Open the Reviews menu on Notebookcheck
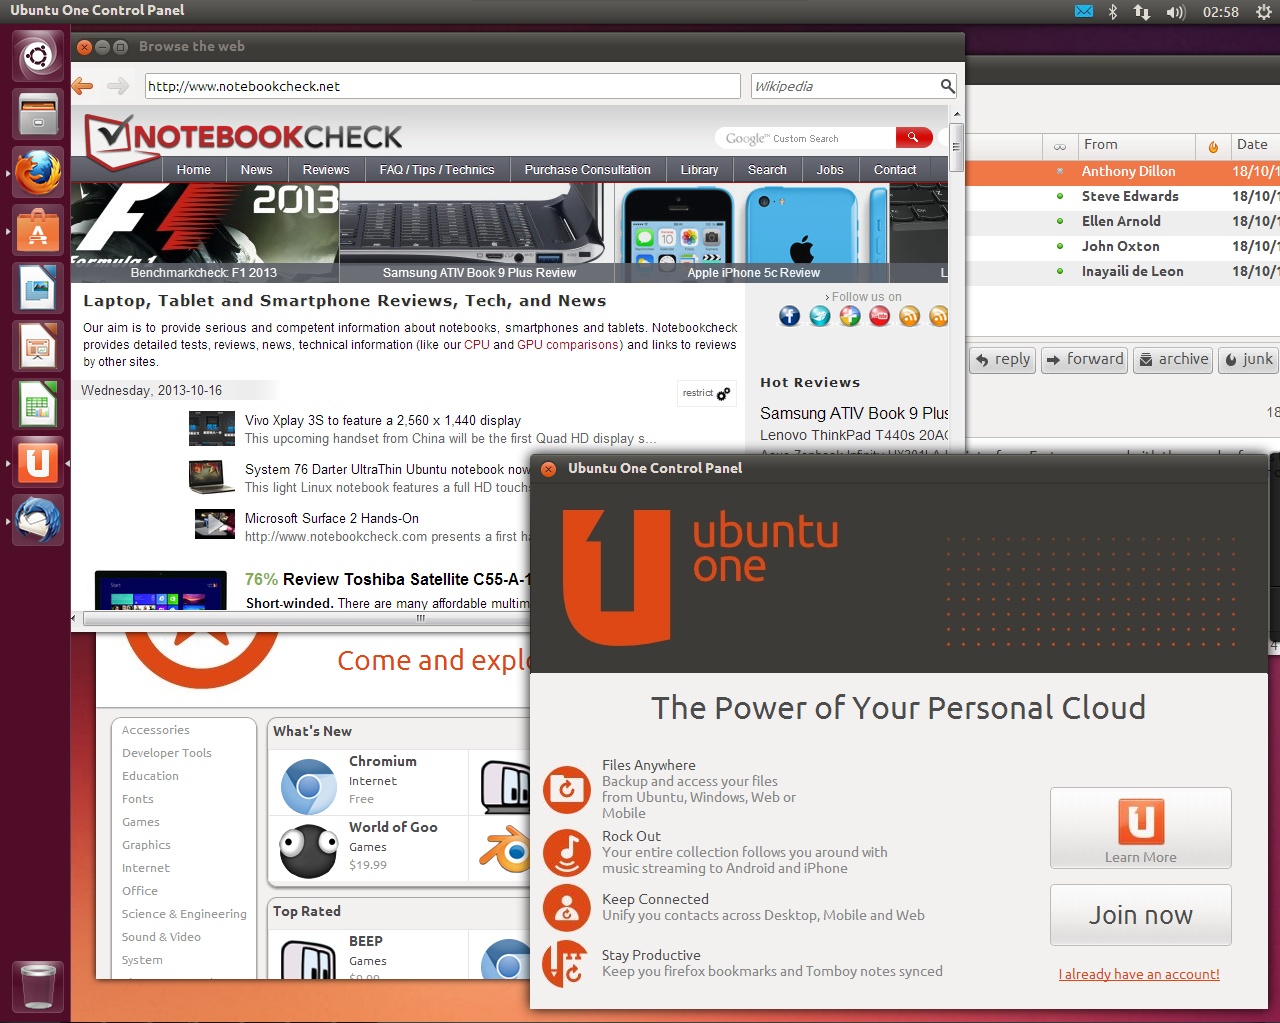This screenshot has width=1280, height=1023. pyautogui.click(x=326, y=170)
